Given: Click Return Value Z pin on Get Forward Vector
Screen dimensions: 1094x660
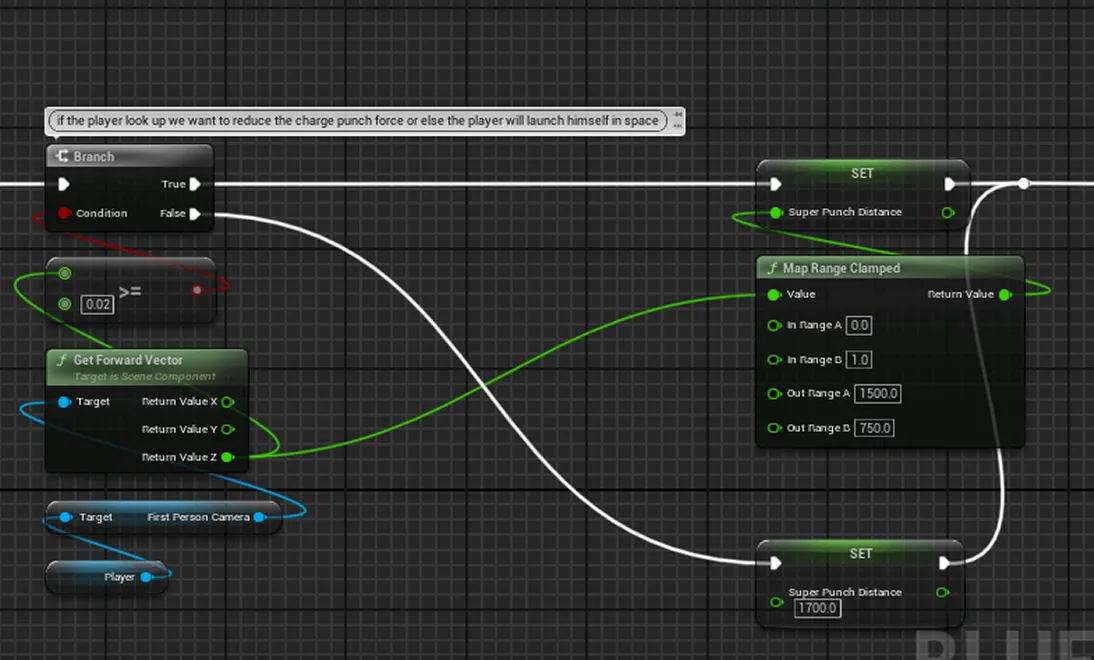Looking at the screenshot, I should pyautogui.click(x=227, y=457).
